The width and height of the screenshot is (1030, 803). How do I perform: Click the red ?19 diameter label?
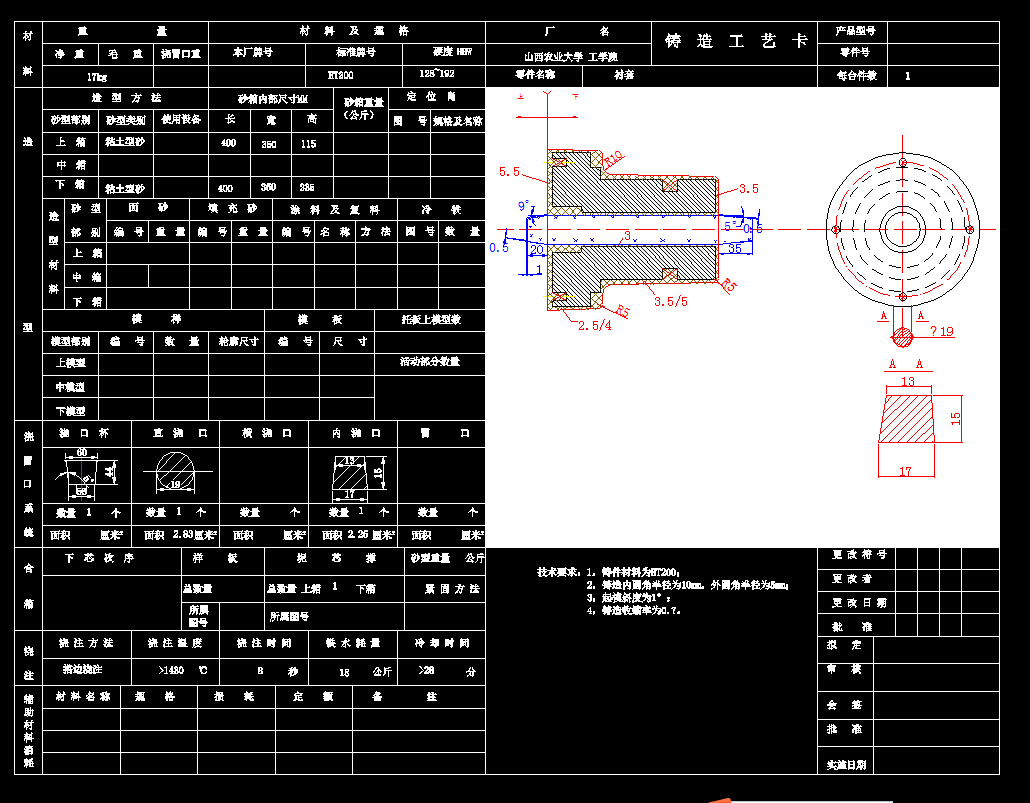tap(942, 331)
